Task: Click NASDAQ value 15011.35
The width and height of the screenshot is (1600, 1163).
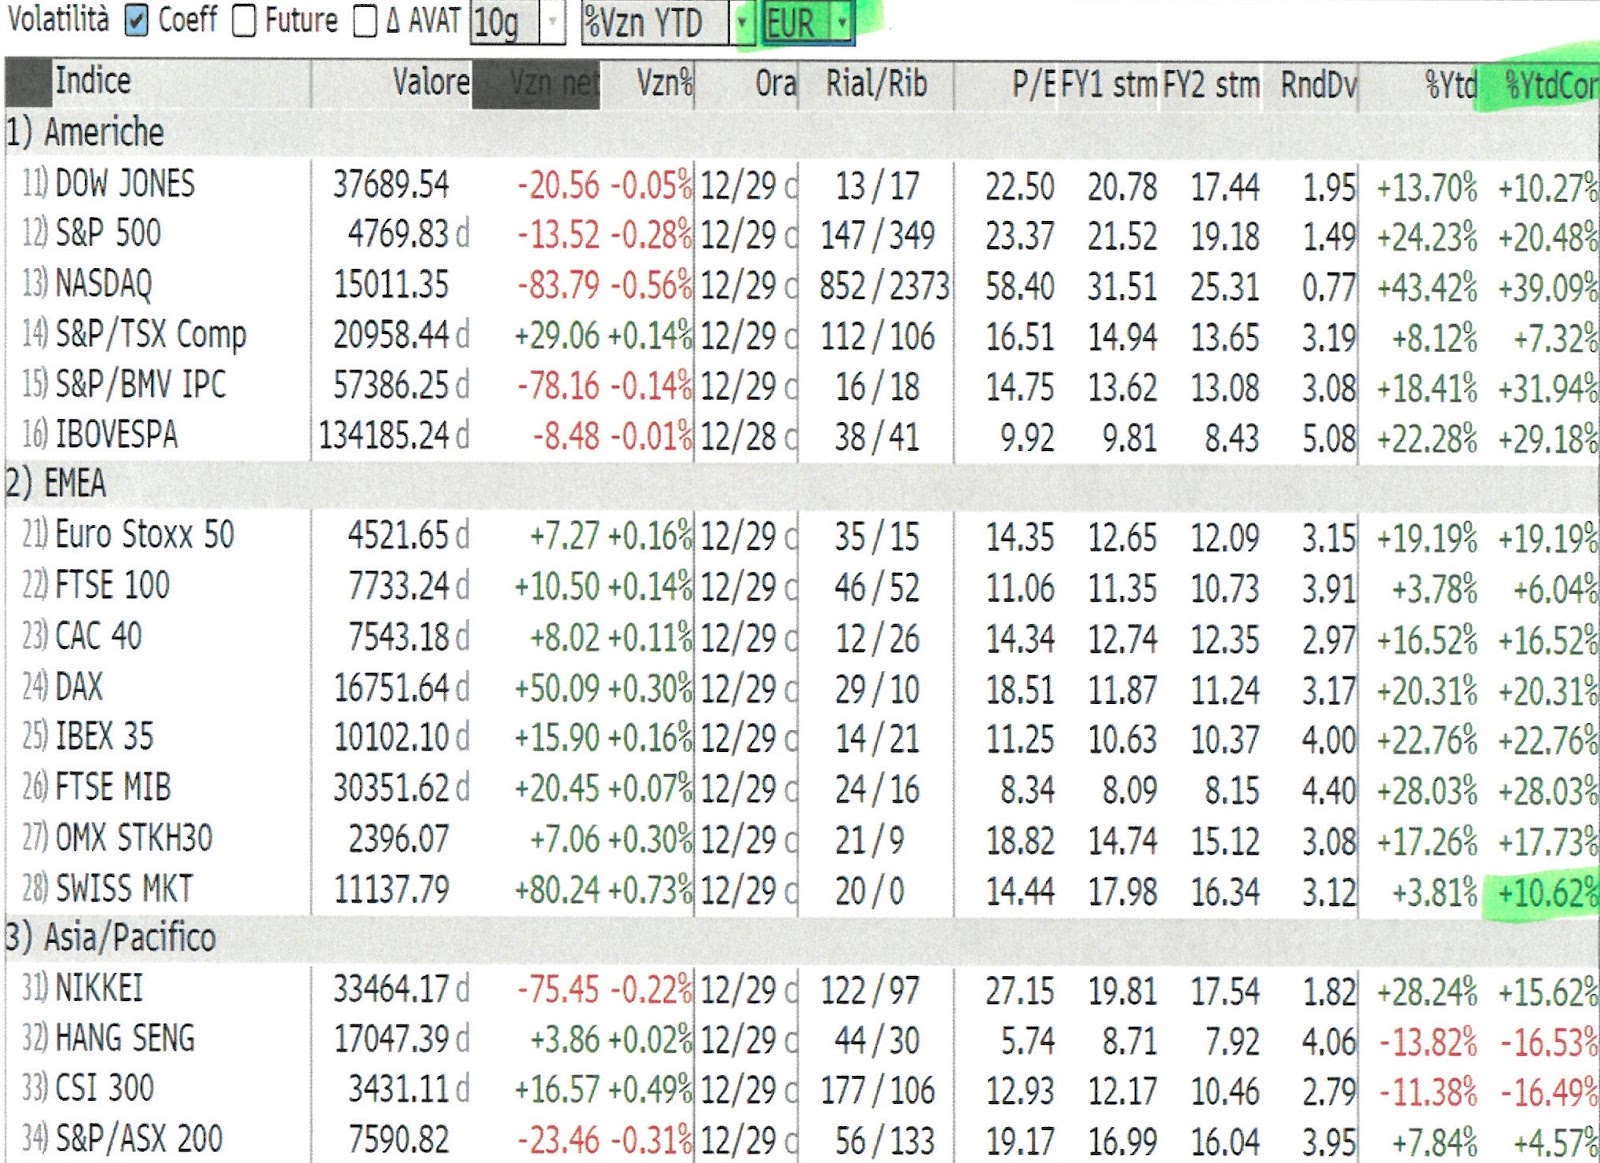Action: point(391,284)
